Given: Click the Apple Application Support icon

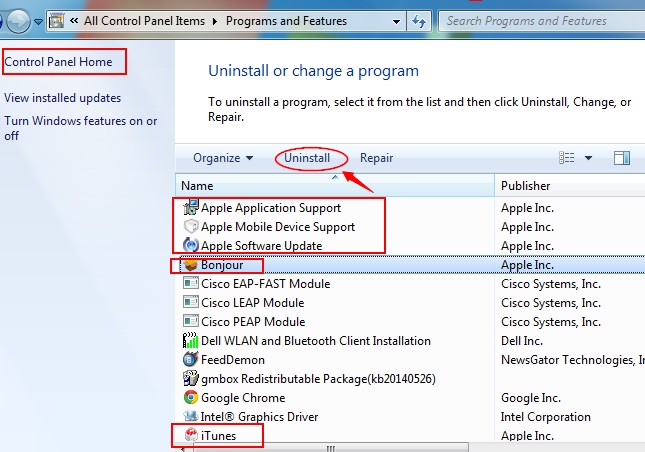Looking at the screenshot, I should (x=191, y=208).
